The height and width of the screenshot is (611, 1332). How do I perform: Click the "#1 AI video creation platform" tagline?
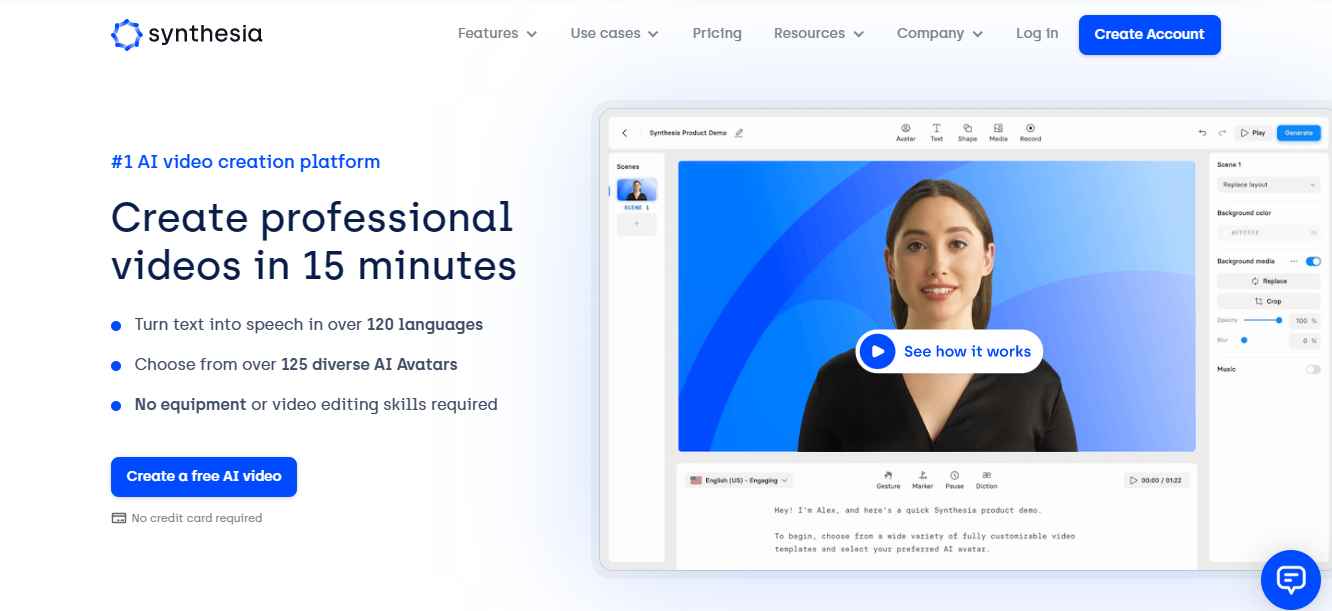click(x=245, y=162)
